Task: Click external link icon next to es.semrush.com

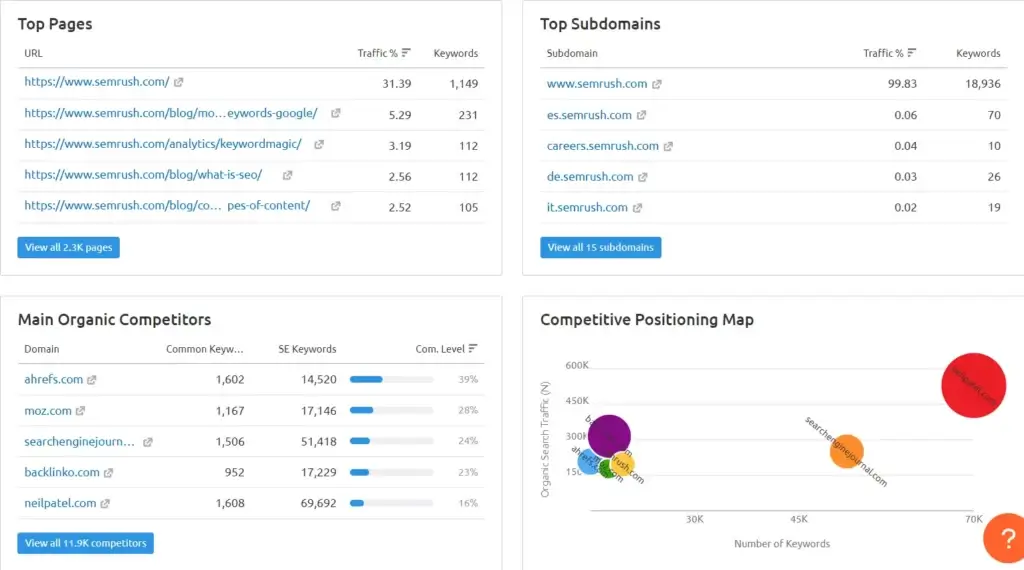Action: pyautogui.click(x=641, y=115)
